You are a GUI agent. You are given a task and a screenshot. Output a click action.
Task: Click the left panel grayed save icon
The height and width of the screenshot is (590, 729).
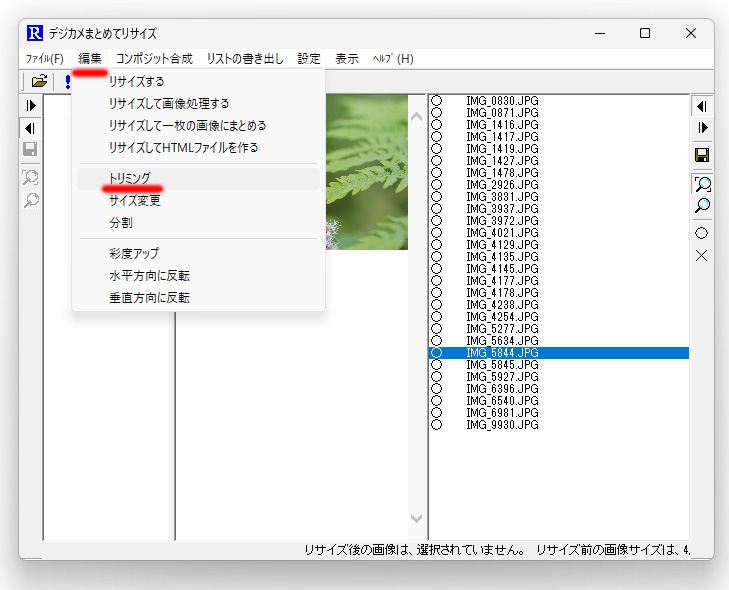(30, 149)
